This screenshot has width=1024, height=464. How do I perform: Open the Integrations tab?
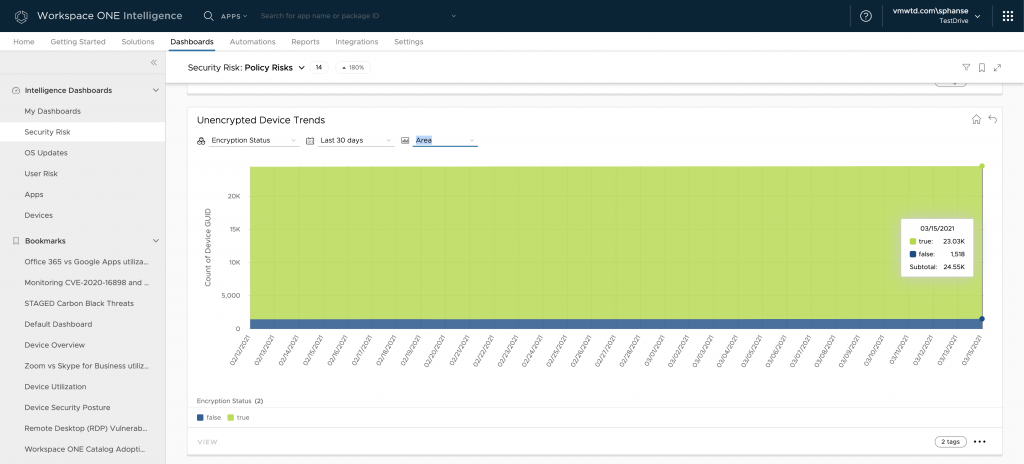pos(357,42)
